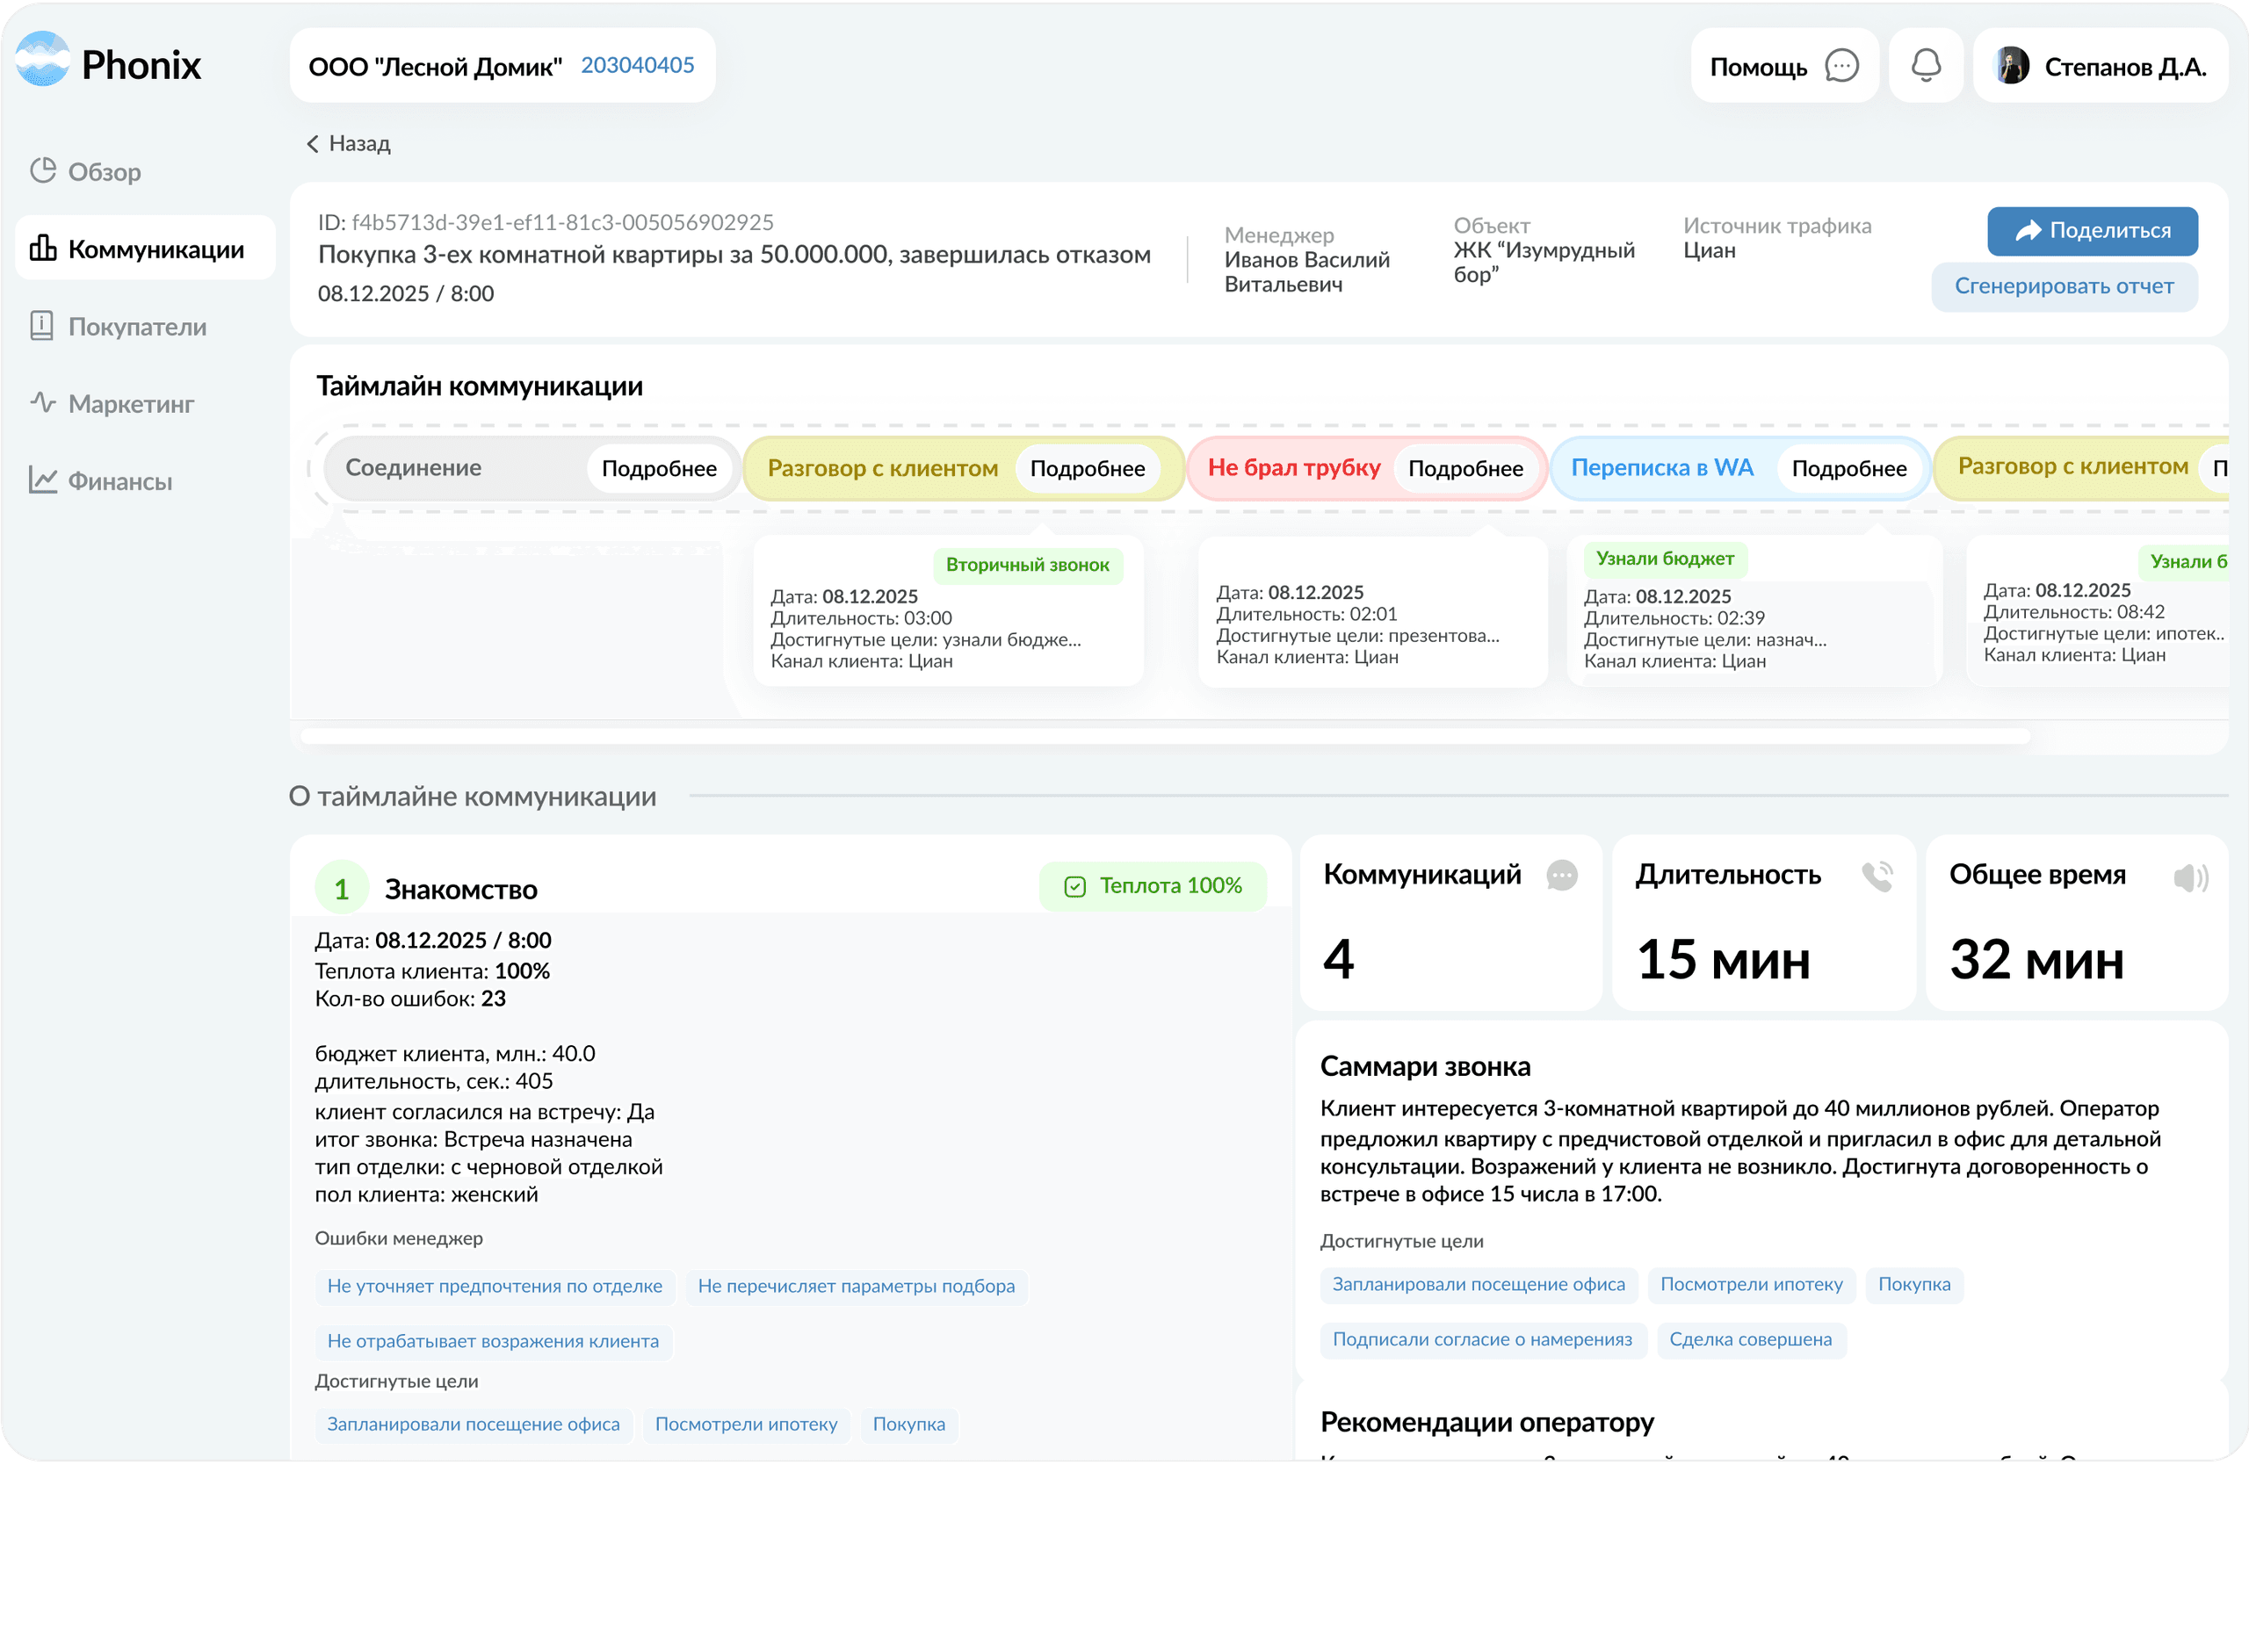Open company ID link 203040405
The image size is (2249, 1652).
click(637, 65)
